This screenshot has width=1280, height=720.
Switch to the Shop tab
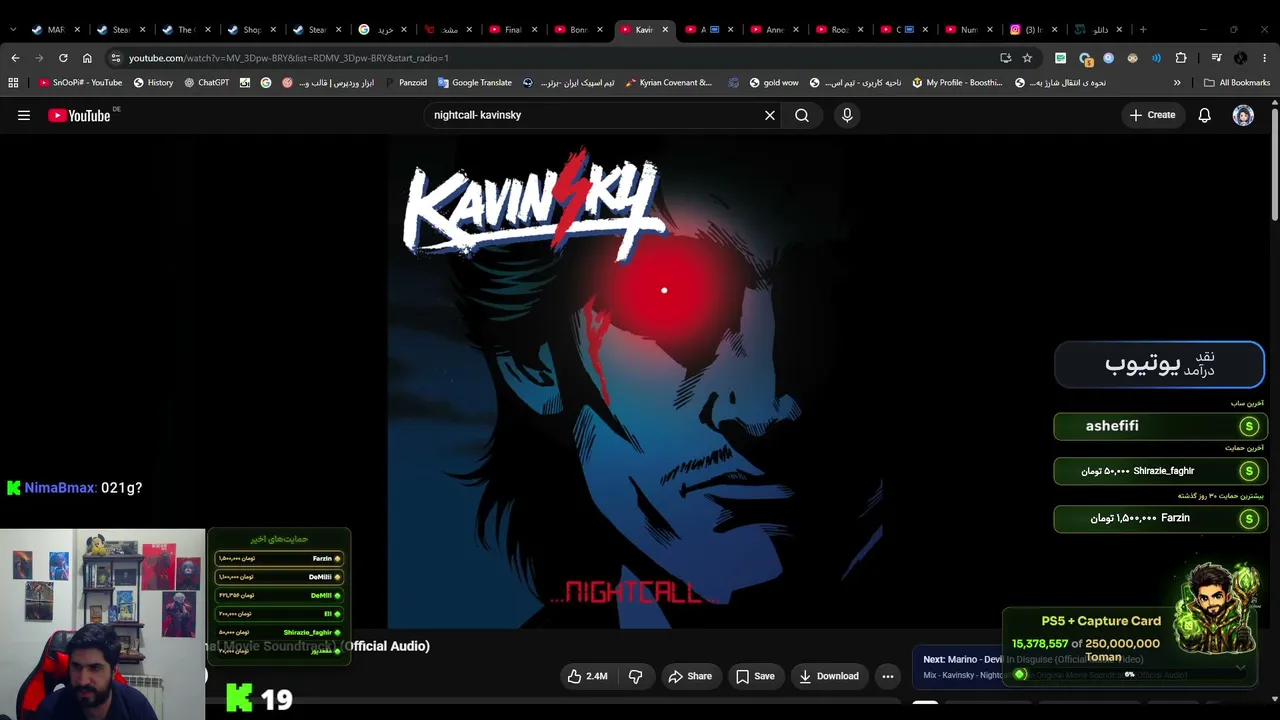tap(251, 30)
